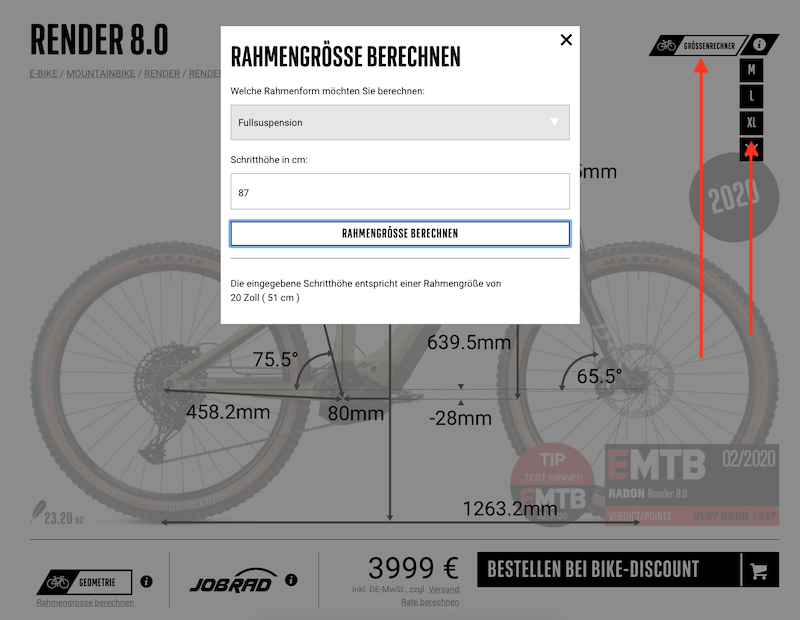Select frame size M
The image size is (800, 620).
click(751, 70)
